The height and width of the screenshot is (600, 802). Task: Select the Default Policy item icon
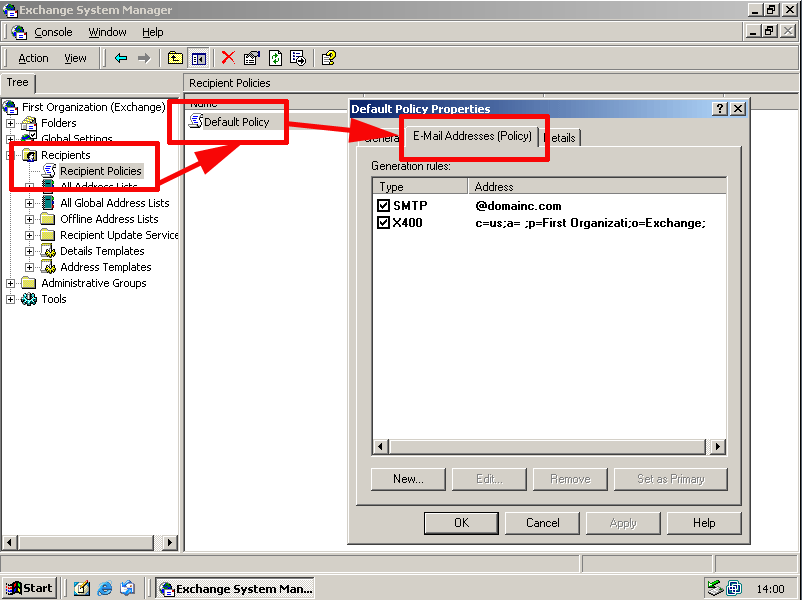[x=195, y=121]
